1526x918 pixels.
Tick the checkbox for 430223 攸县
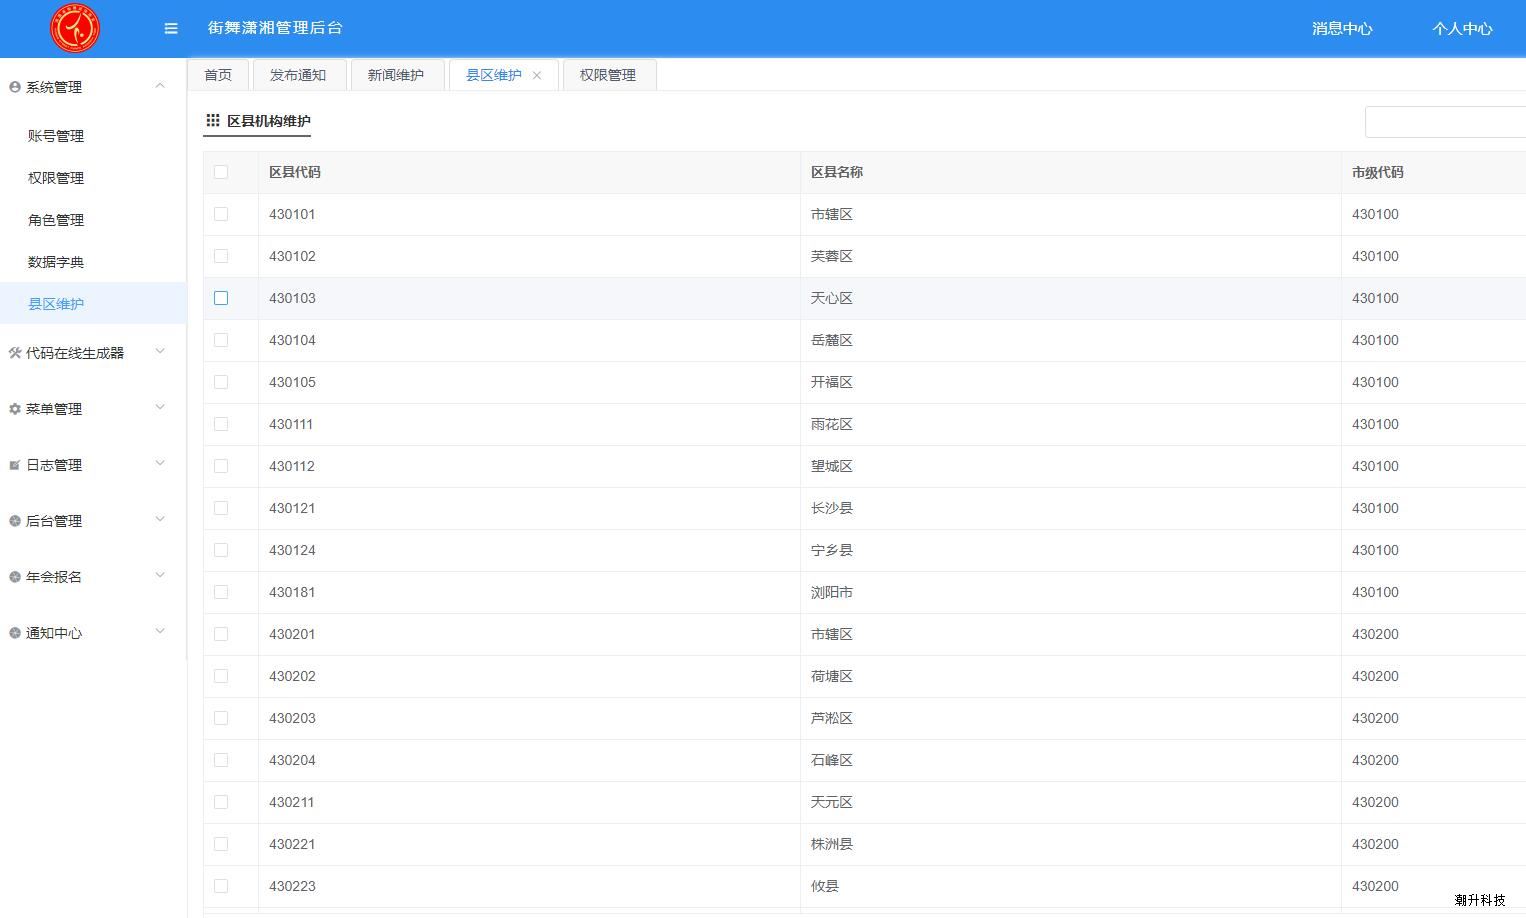tap(221, 886)
